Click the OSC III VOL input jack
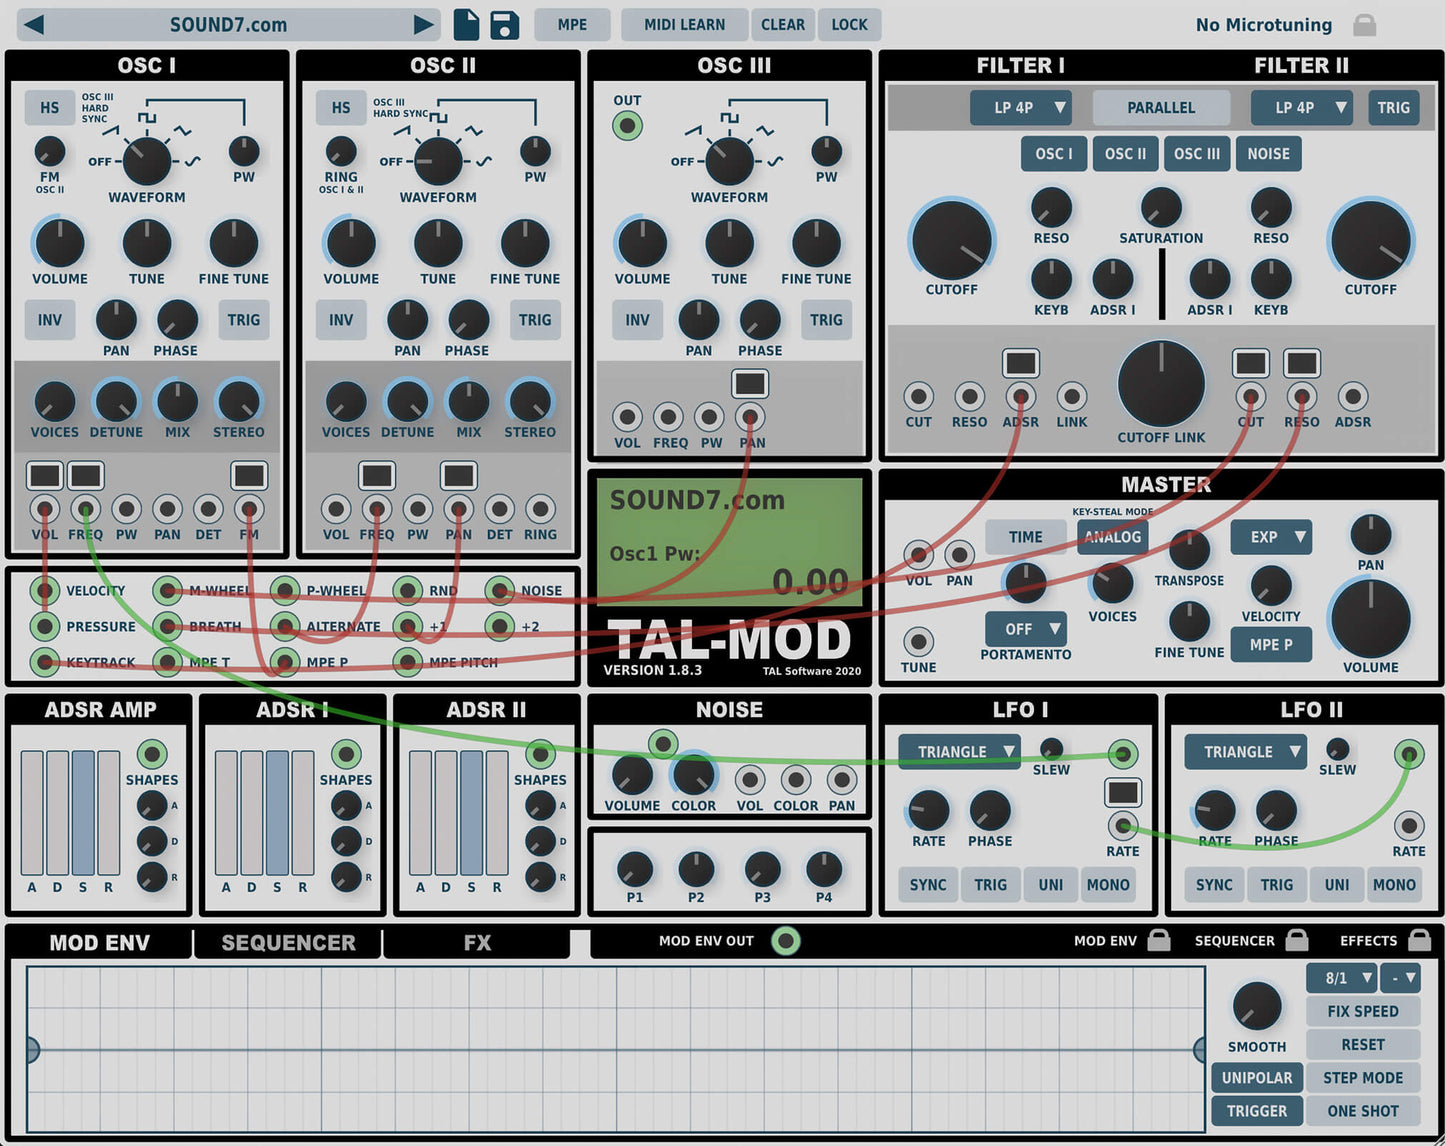Screen dimensions: 1445x1146 click(627, 416)
